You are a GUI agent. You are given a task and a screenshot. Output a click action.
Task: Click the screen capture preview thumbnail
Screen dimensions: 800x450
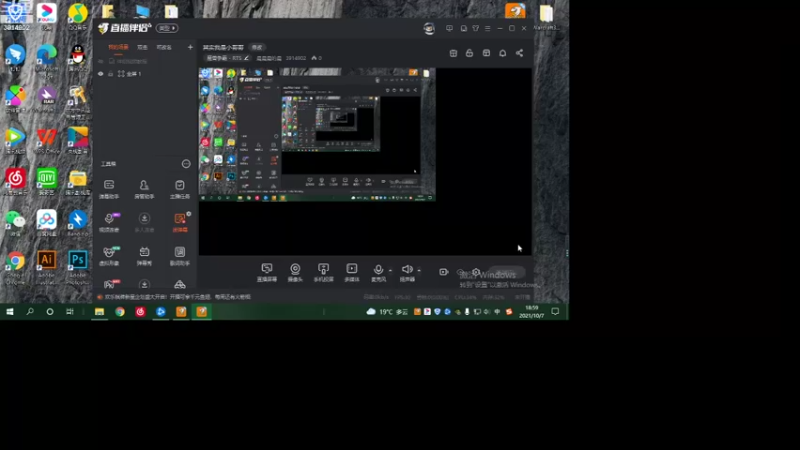tap(317, 135)
